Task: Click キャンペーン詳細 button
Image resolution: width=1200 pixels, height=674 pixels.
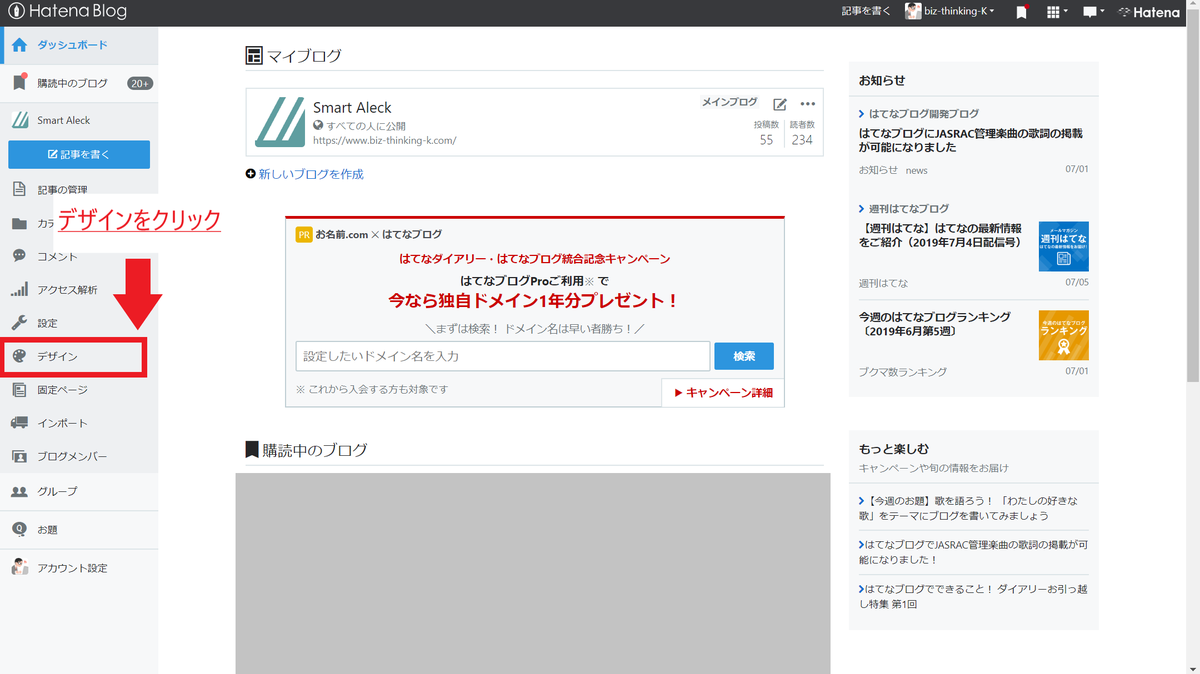Action: coord(723,393)
